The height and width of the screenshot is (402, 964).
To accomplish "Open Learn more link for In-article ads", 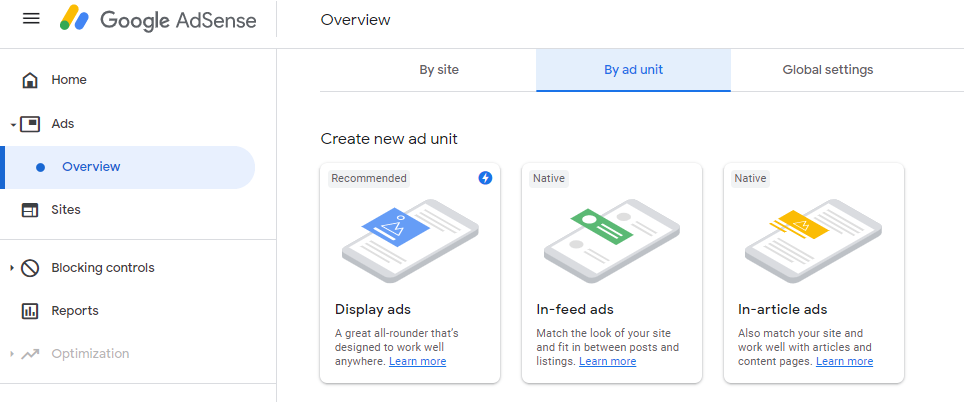I will pos(844,361).
